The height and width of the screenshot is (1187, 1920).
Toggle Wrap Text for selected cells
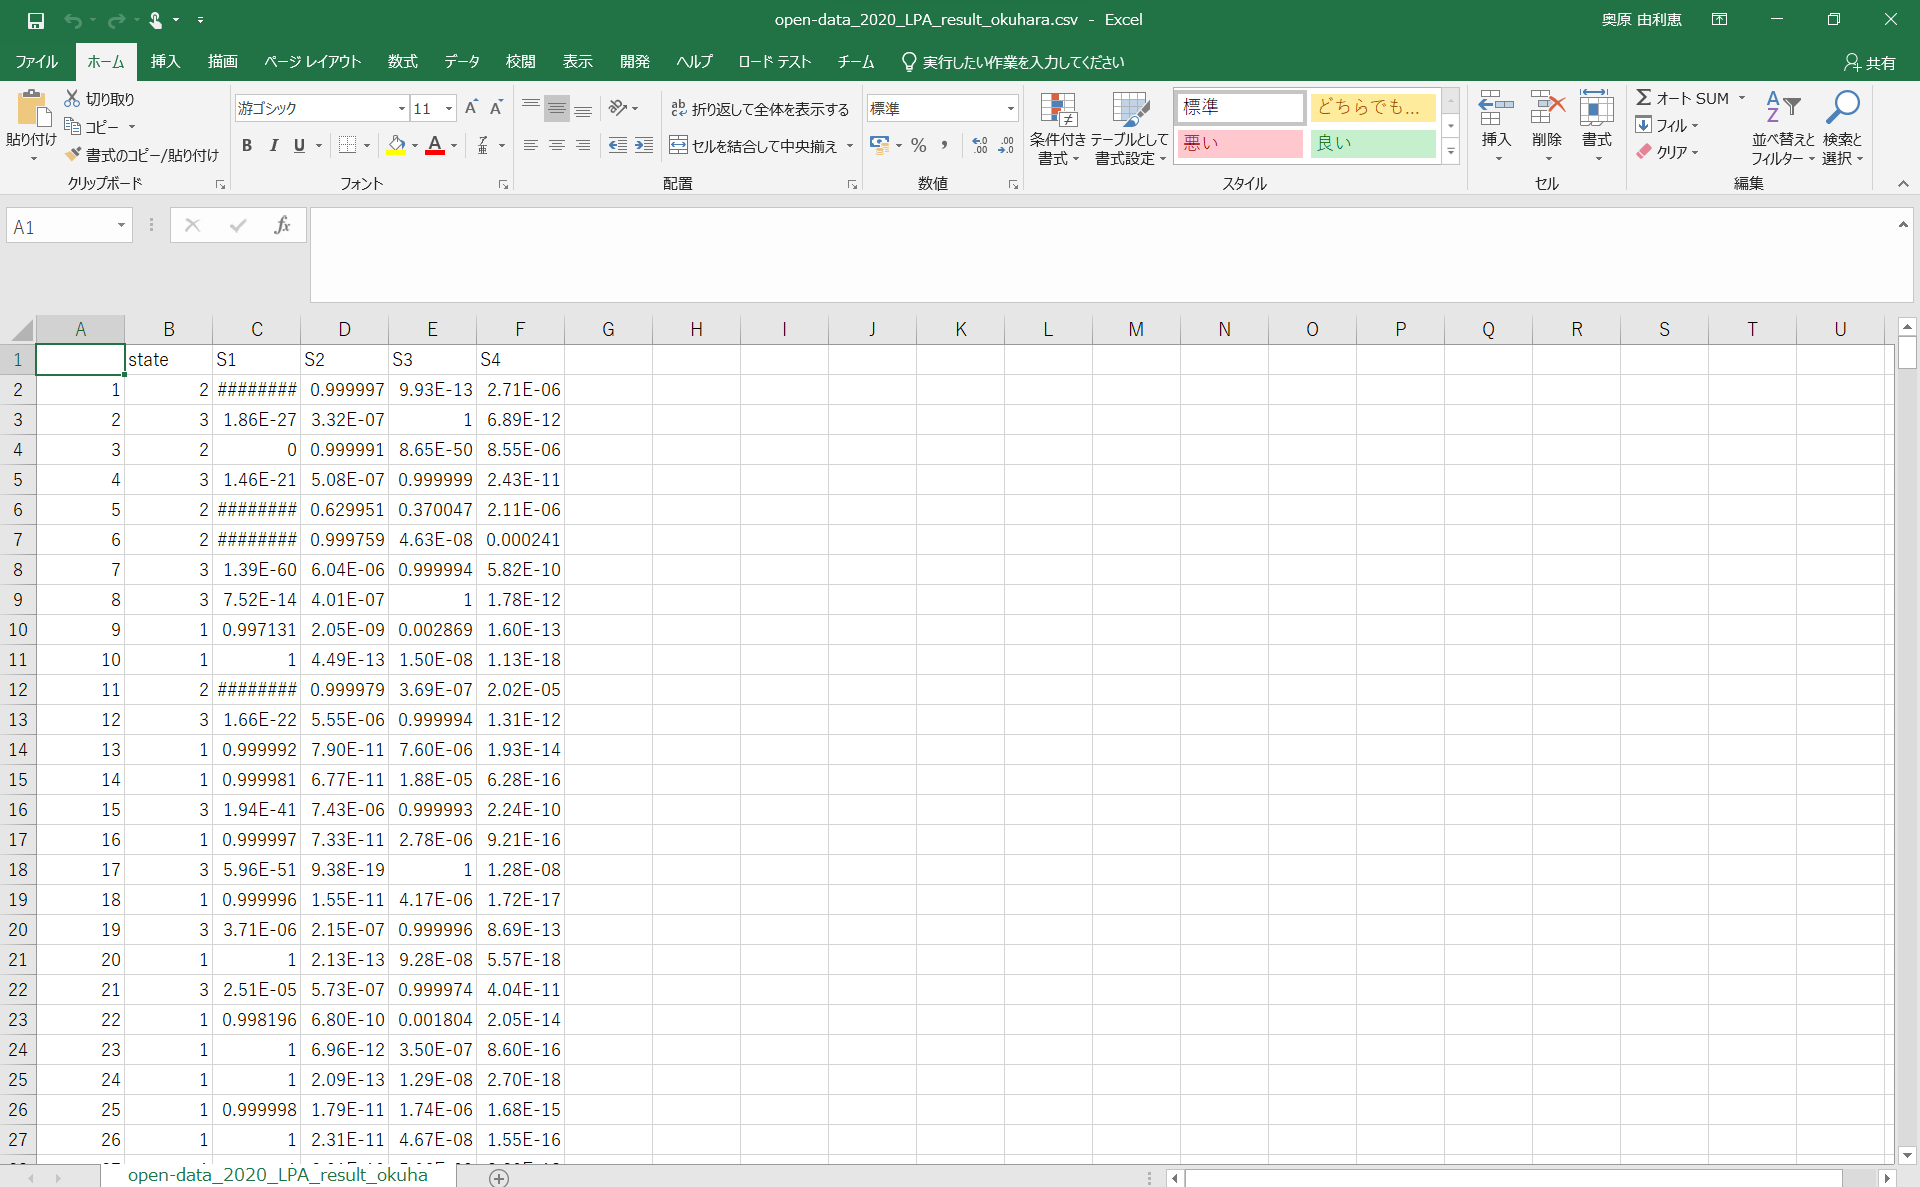pyautogui.click(x=759, y=109)
